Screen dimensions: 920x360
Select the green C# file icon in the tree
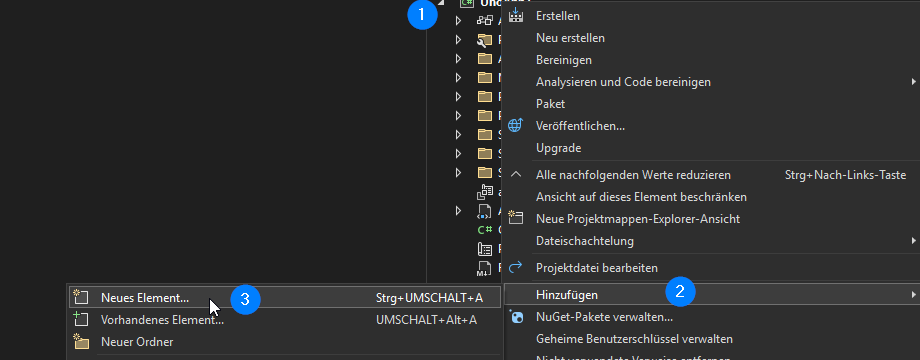[485, 230]
